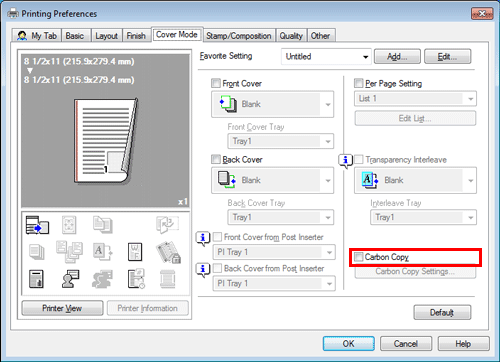This screenshot has height=362, width=500.
Task: Click info icon beside Back Cover from Post Inserter
Action: [203, 270]
